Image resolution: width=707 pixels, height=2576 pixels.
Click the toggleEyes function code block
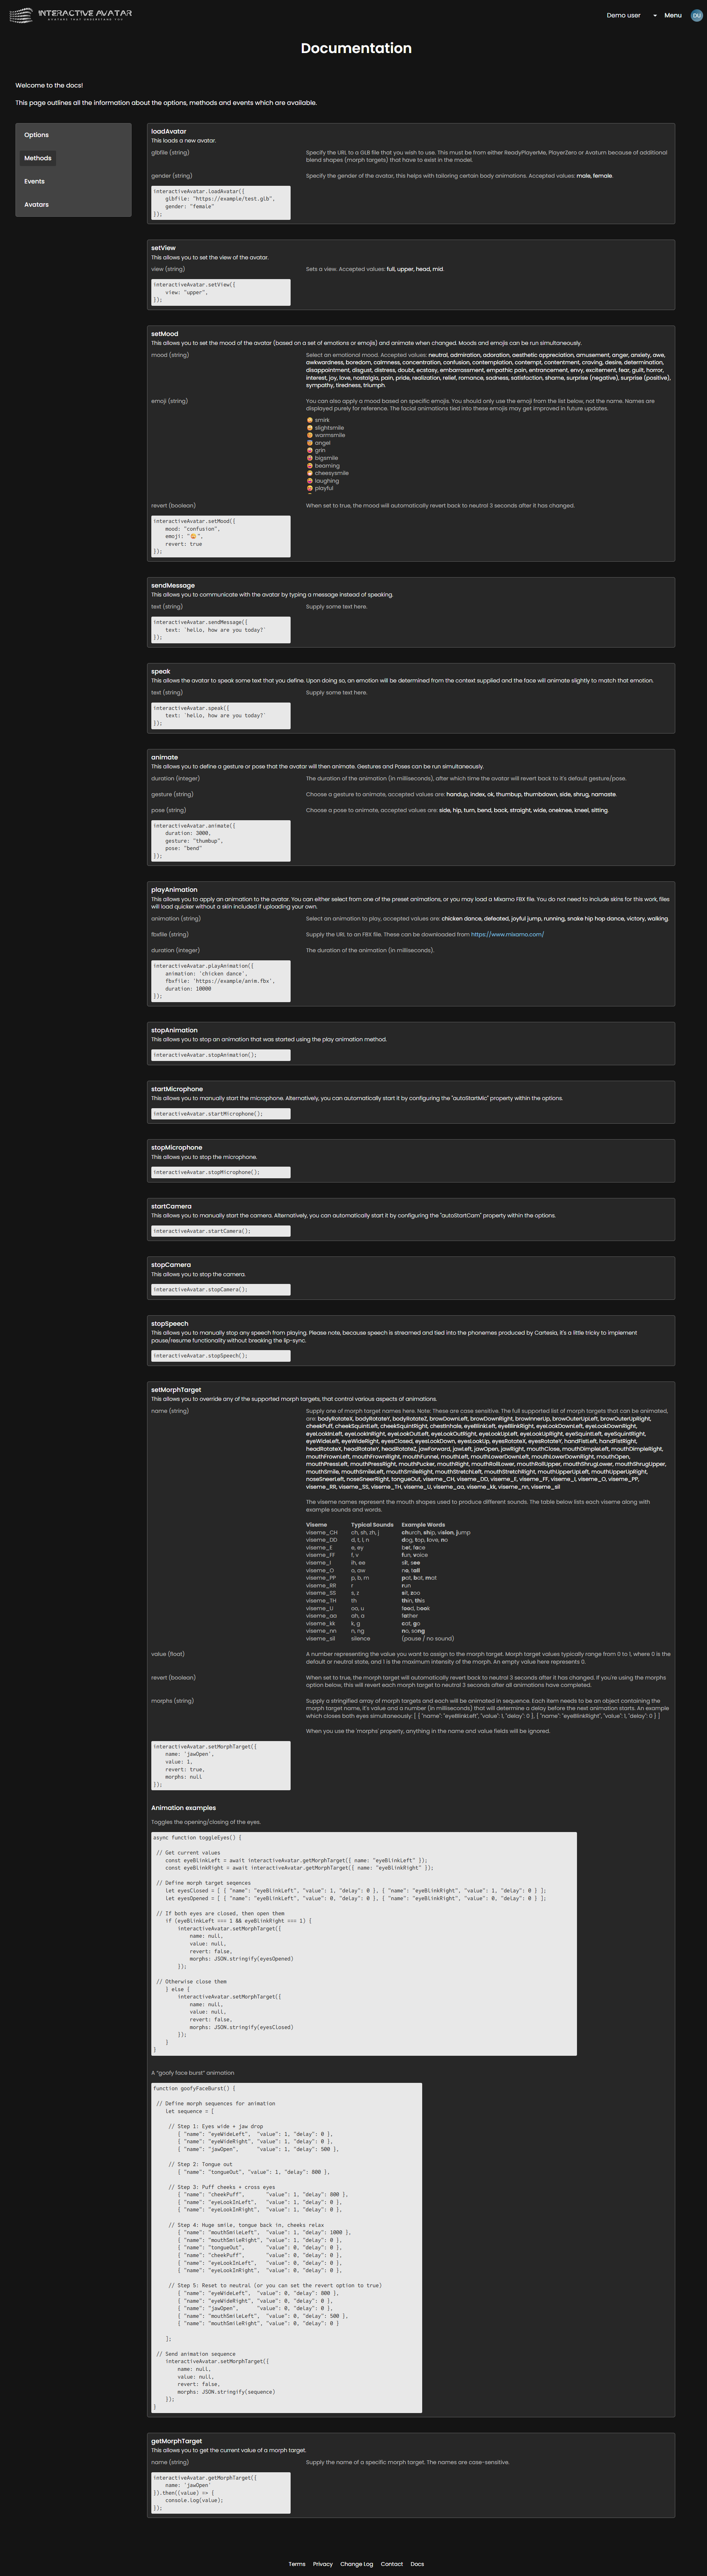pos(364,1944)
